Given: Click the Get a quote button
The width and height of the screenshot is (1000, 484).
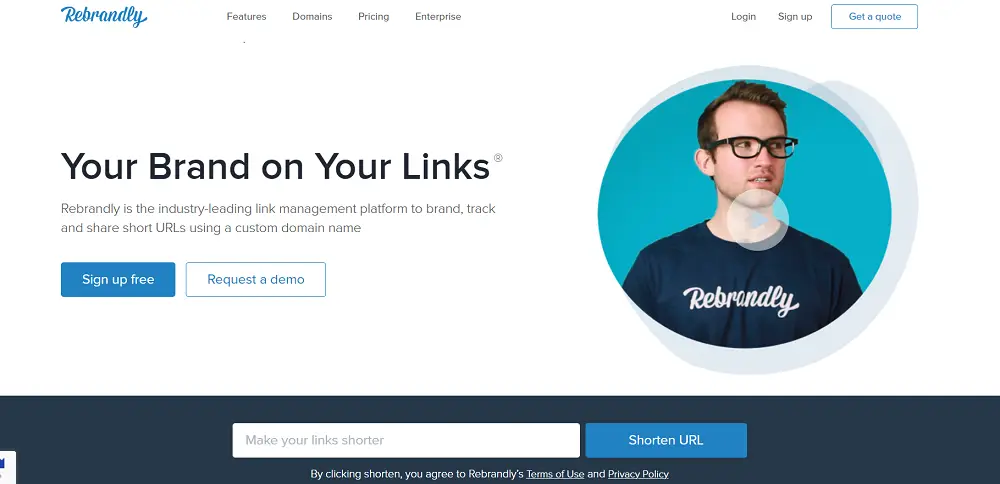Looking at the screenshot, I should click(874, 17).
